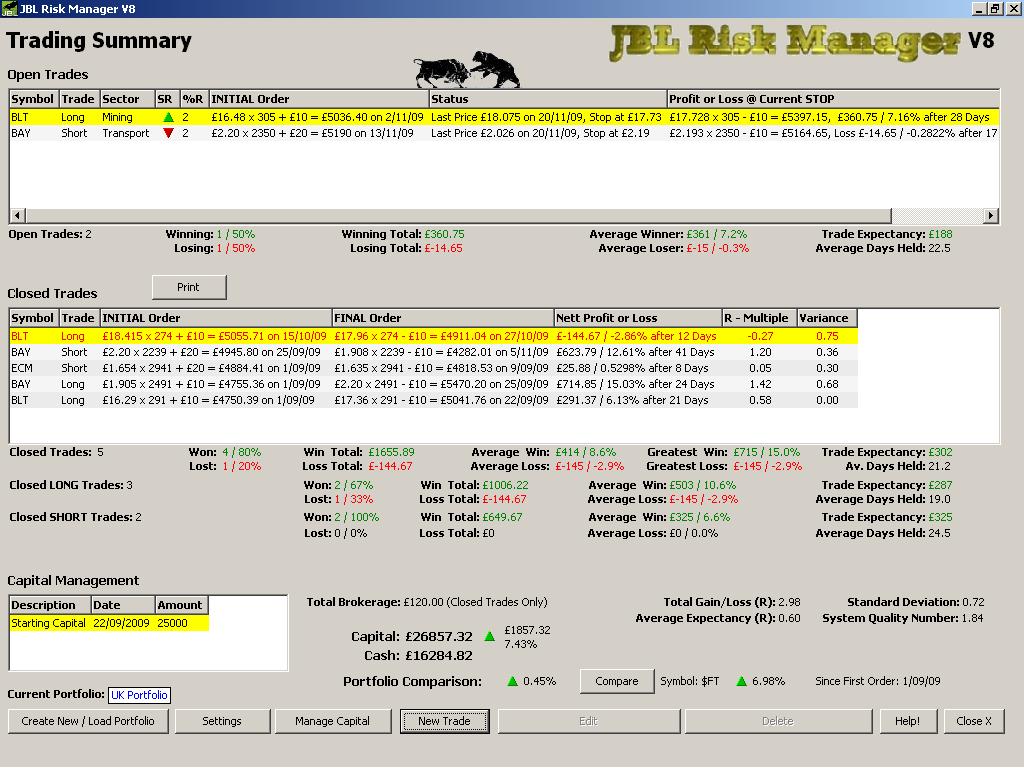
Task: Click the green triangle beside 6.98%
Action: [x=741, y=681]
